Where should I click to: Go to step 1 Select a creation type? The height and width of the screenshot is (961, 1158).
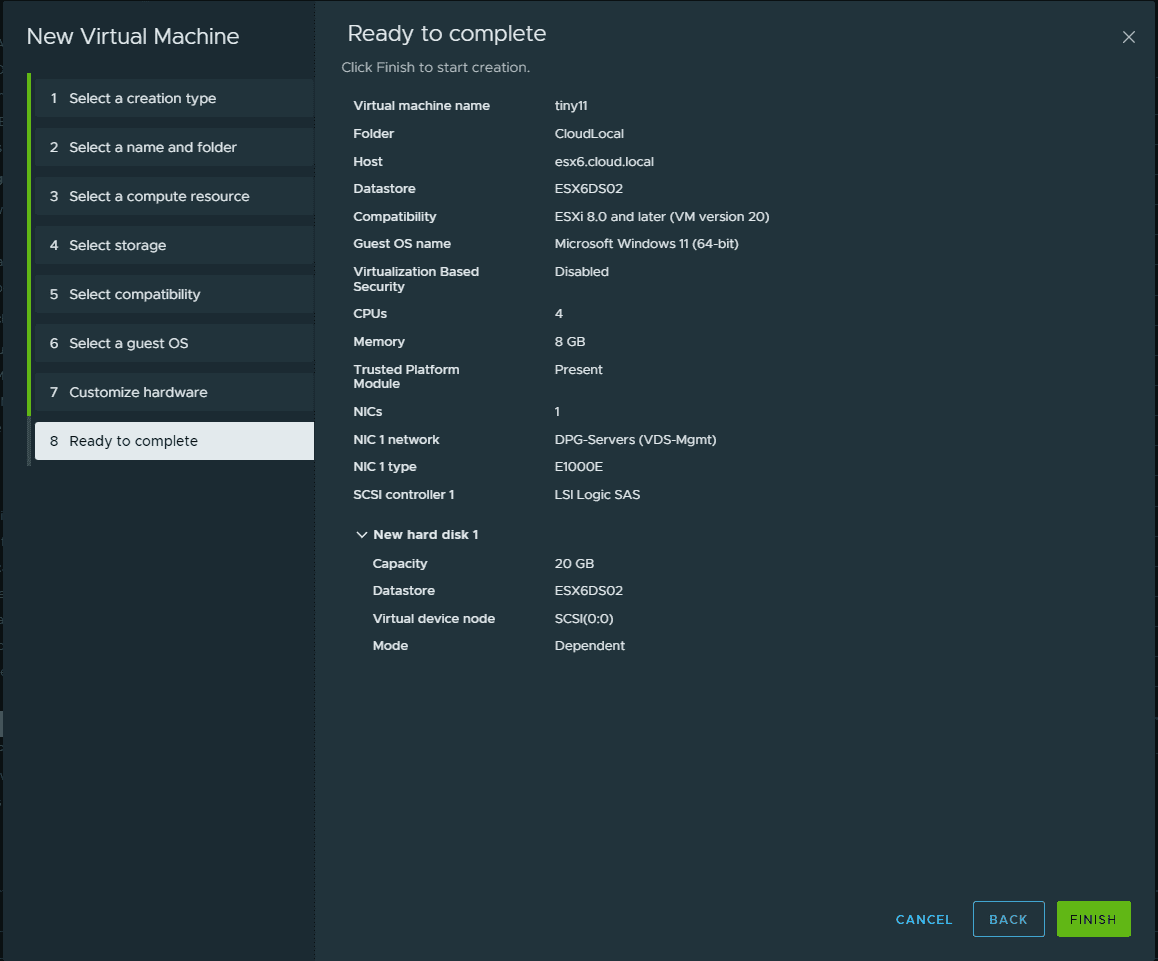[x=142, y=98]
